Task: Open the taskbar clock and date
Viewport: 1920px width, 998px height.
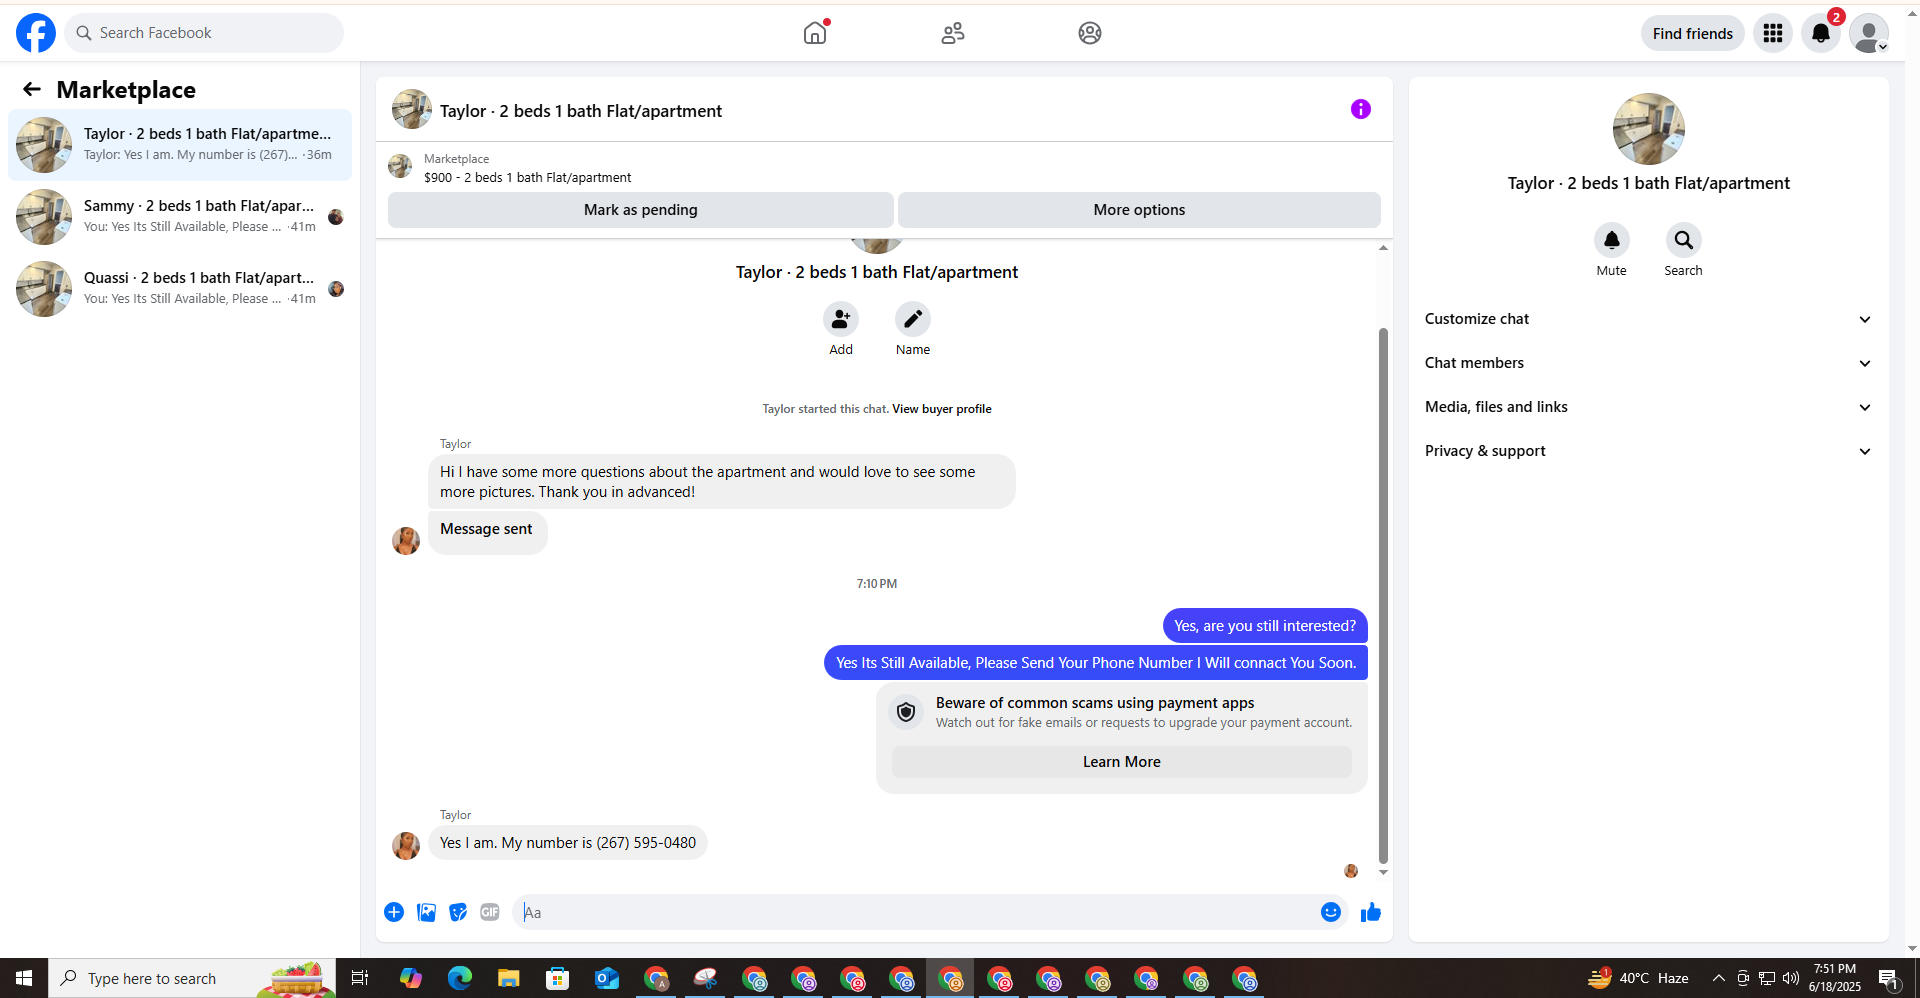Action: click(x=1835, y=978)
